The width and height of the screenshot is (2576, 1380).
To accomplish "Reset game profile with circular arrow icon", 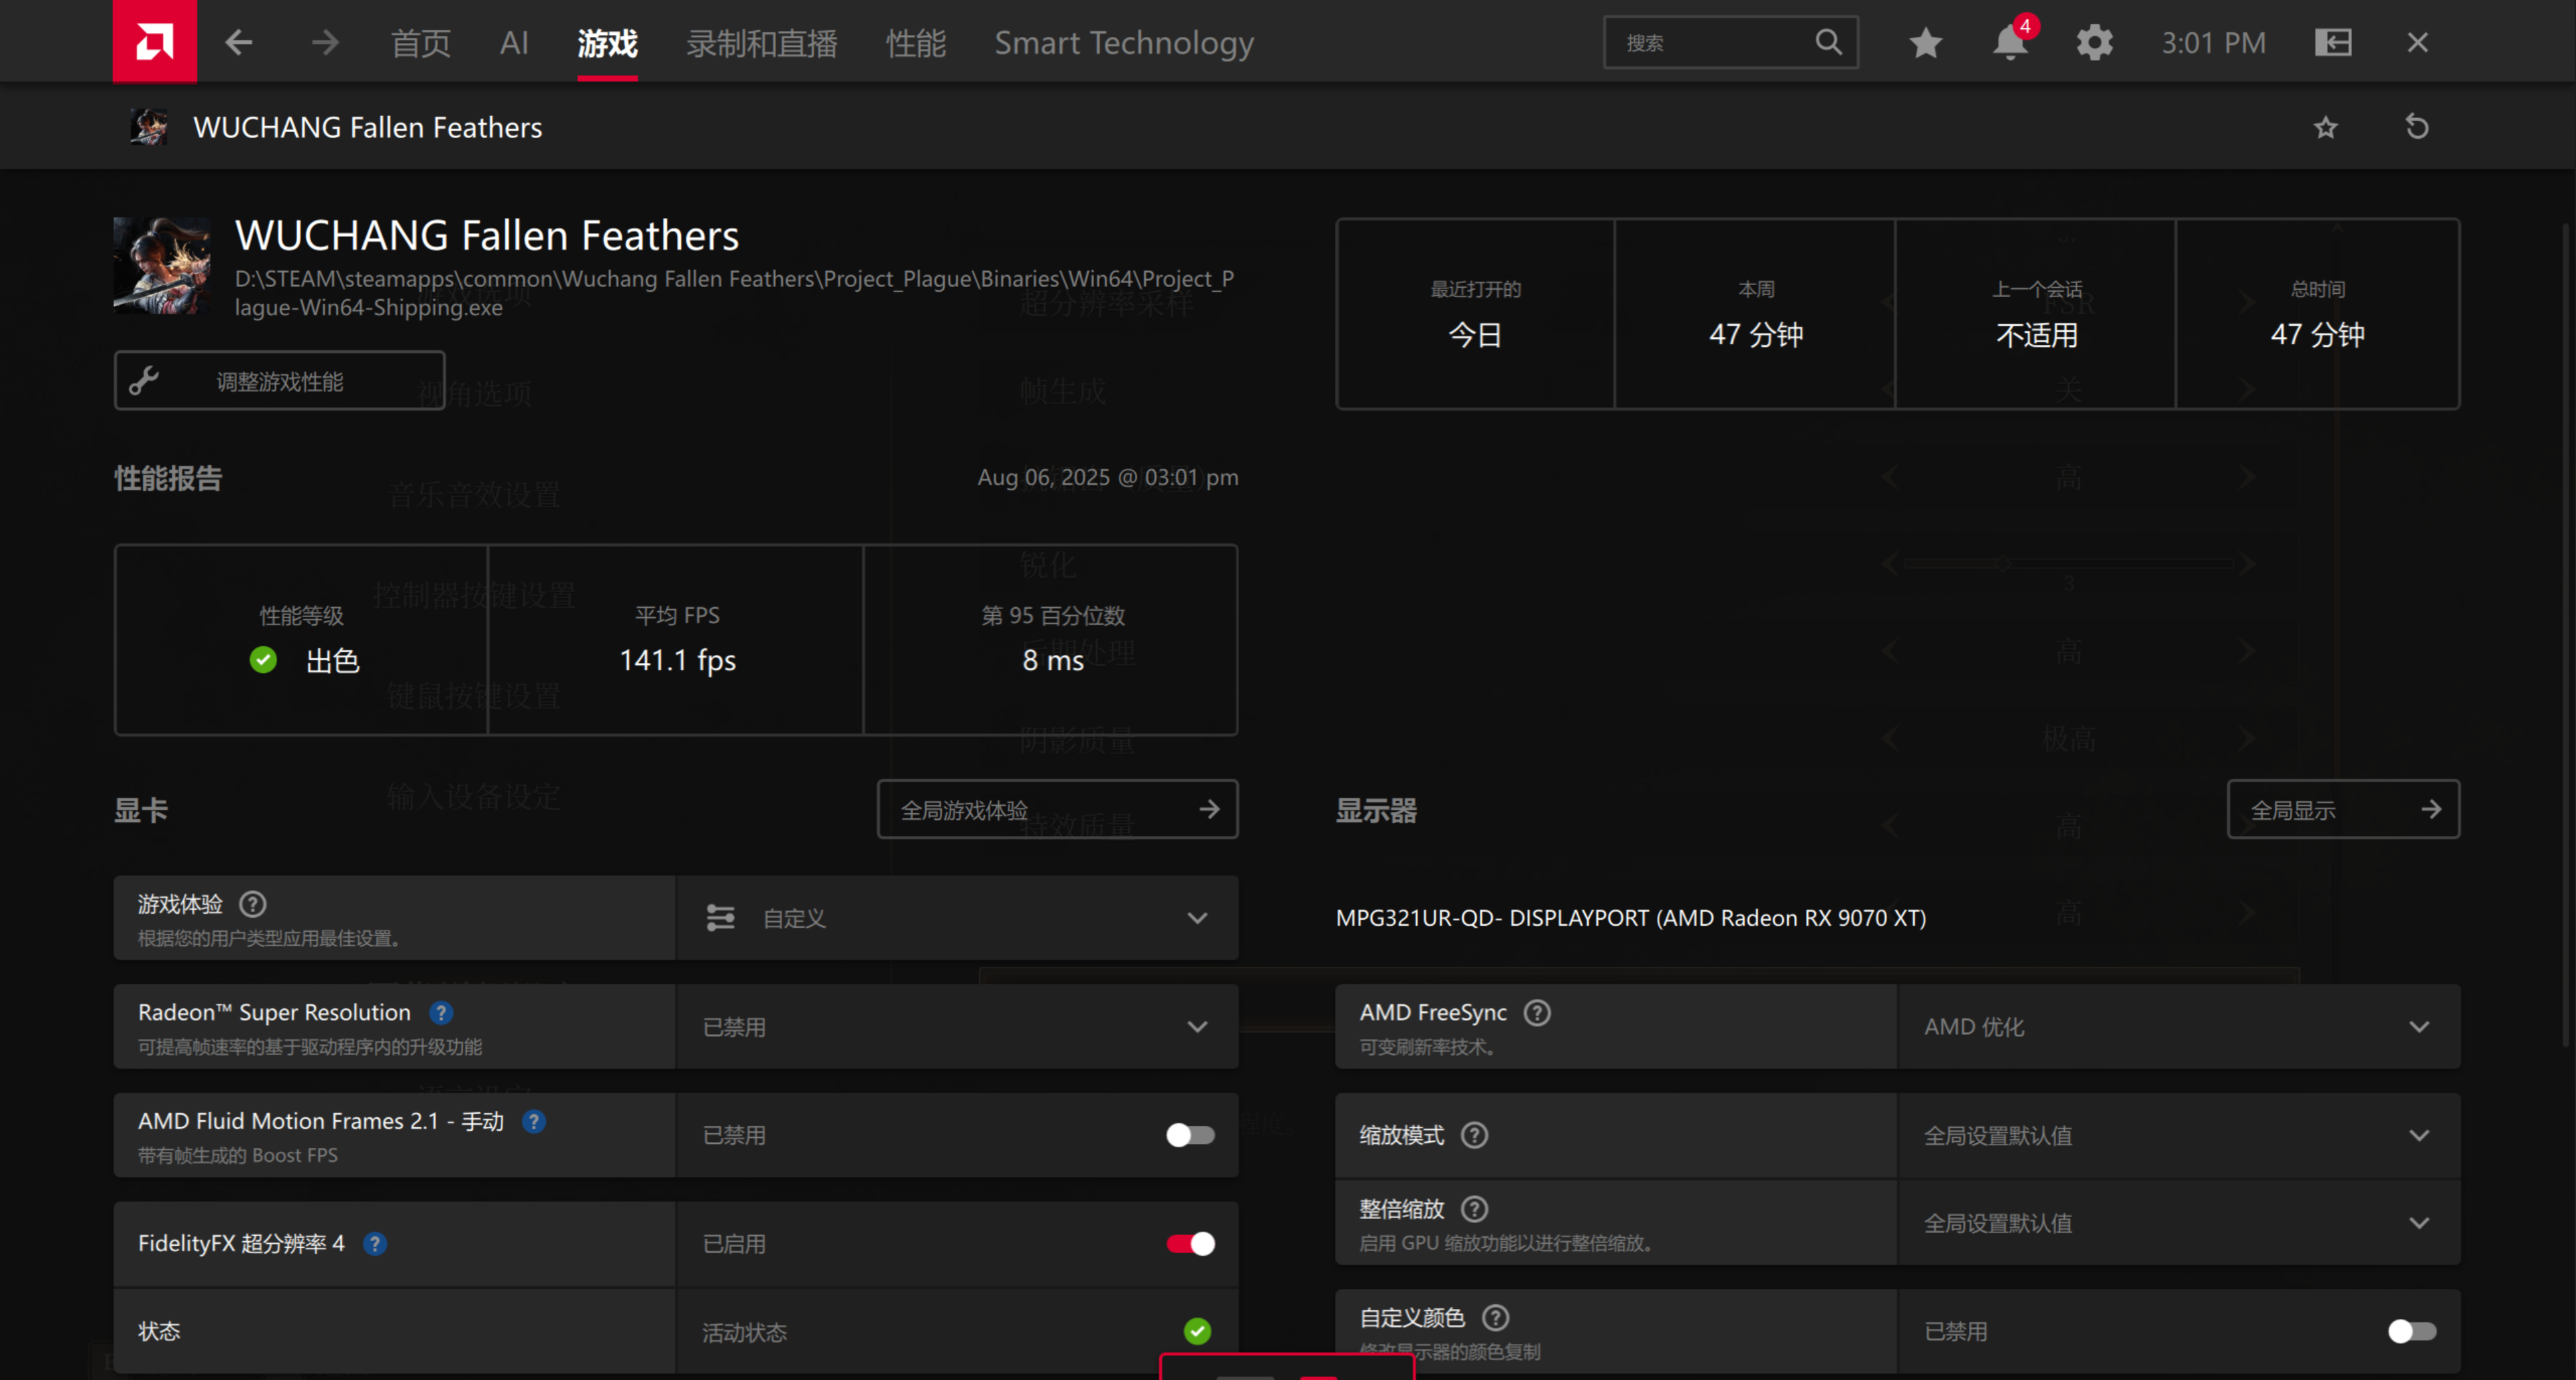I will (2416, 127).
